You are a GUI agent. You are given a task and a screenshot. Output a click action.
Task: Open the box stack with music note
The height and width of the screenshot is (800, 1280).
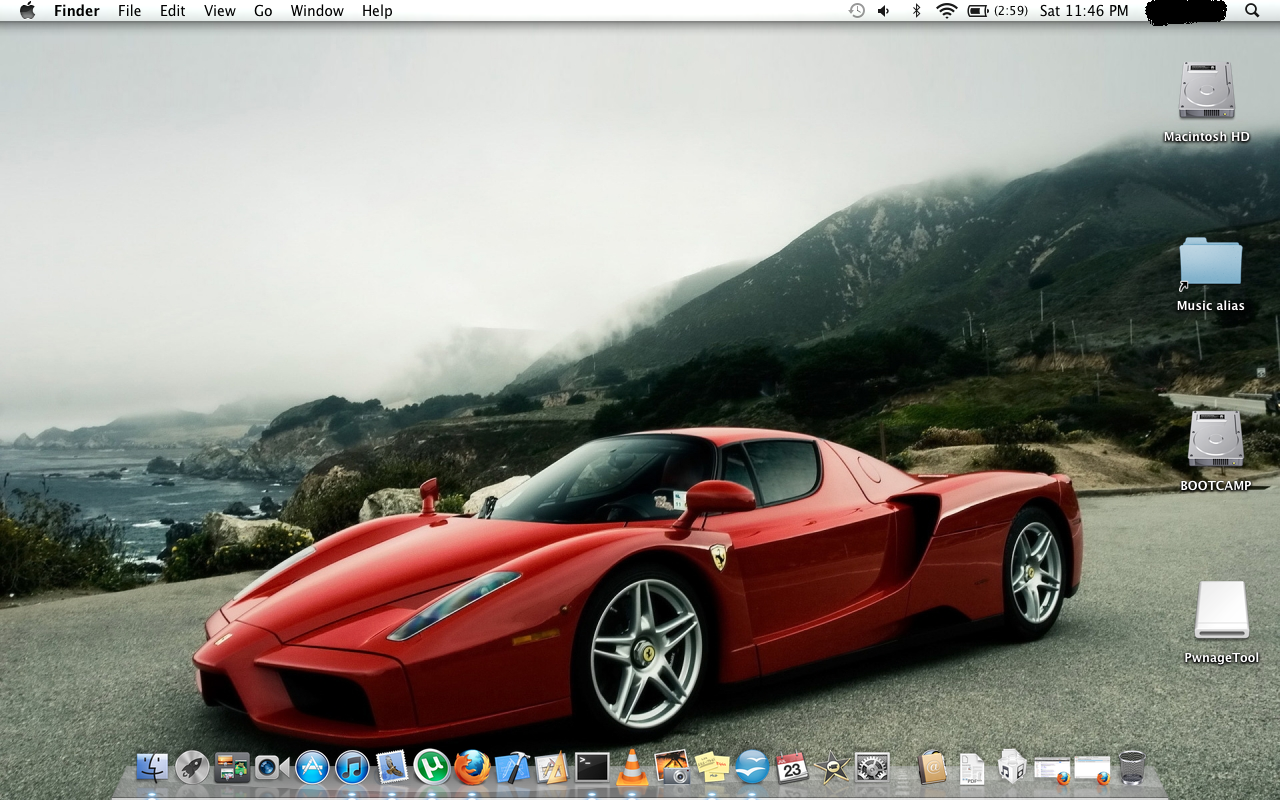point(1012,768)
